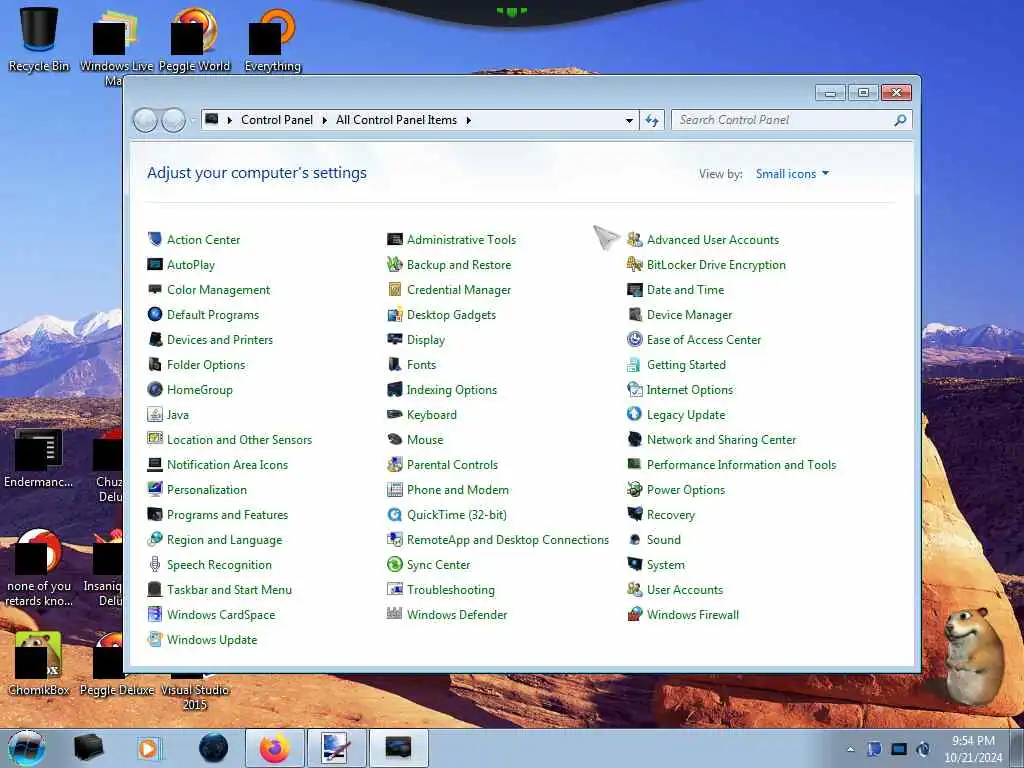The image size is (1024, 768).
Task: Open the QuickTime (32-bit) icon
Action: 394,515
